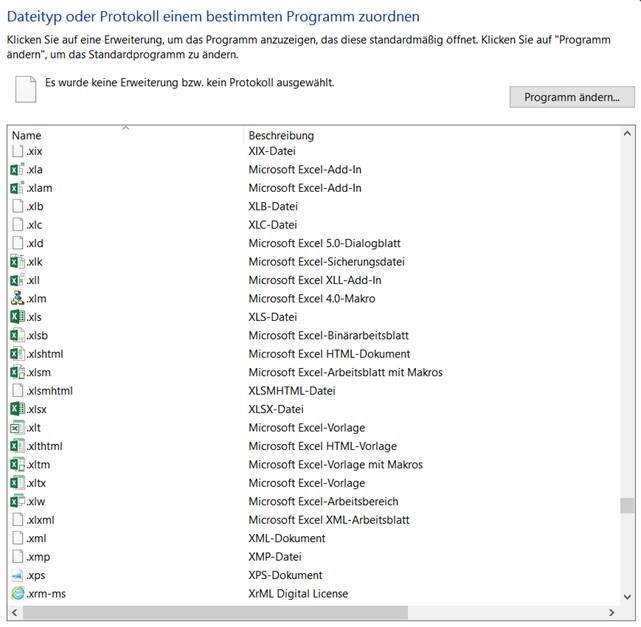This screenshot has width=641, height=627.
Task: Click the .xlw workspace icon
Action: pos(17,501)
